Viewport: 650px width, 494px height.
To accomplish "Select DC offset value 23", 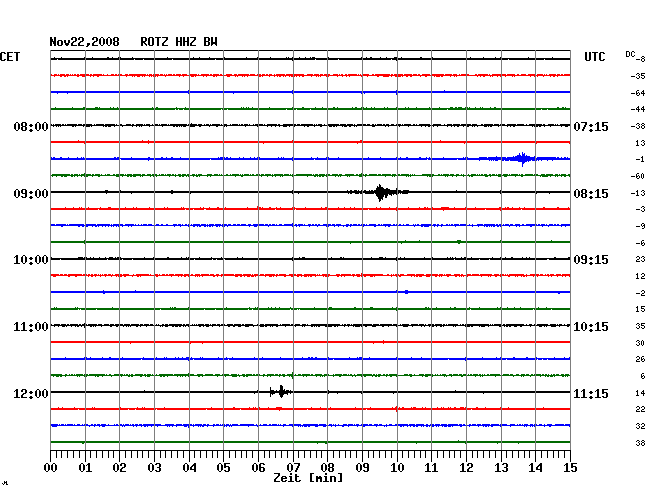I will coord(640,259).
